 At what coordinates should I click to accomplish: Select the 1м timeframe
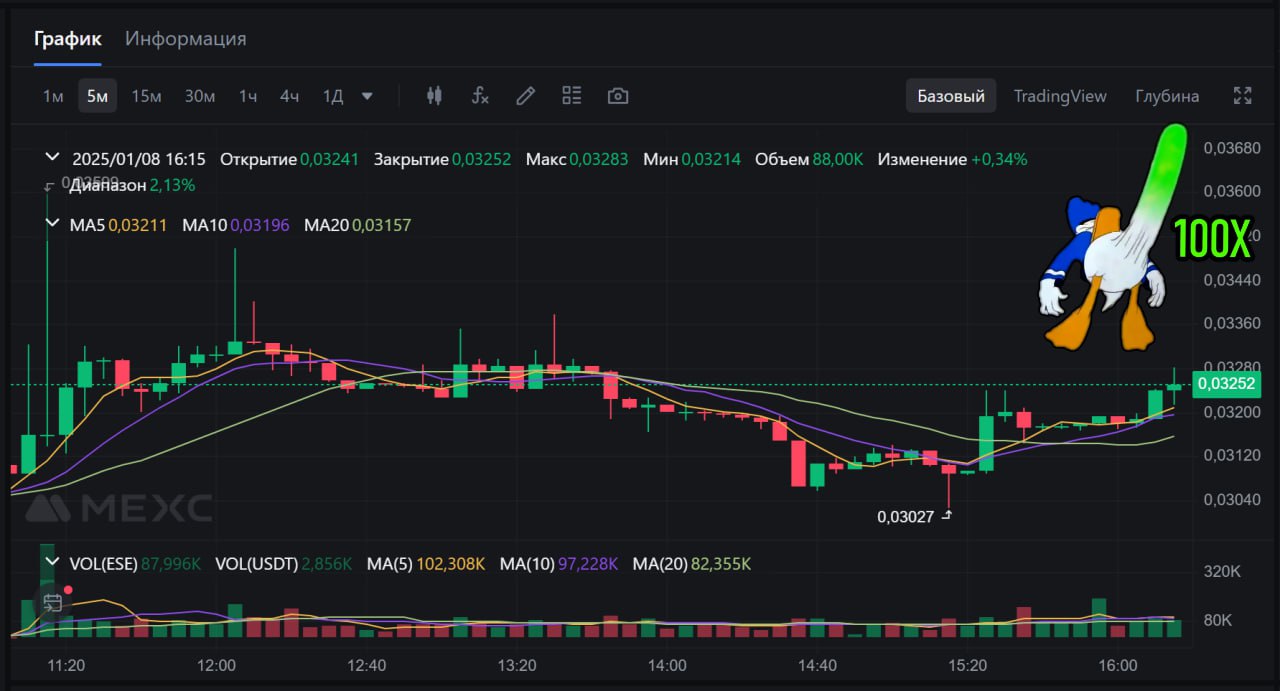pyautogui.click(x=53, y=96)
